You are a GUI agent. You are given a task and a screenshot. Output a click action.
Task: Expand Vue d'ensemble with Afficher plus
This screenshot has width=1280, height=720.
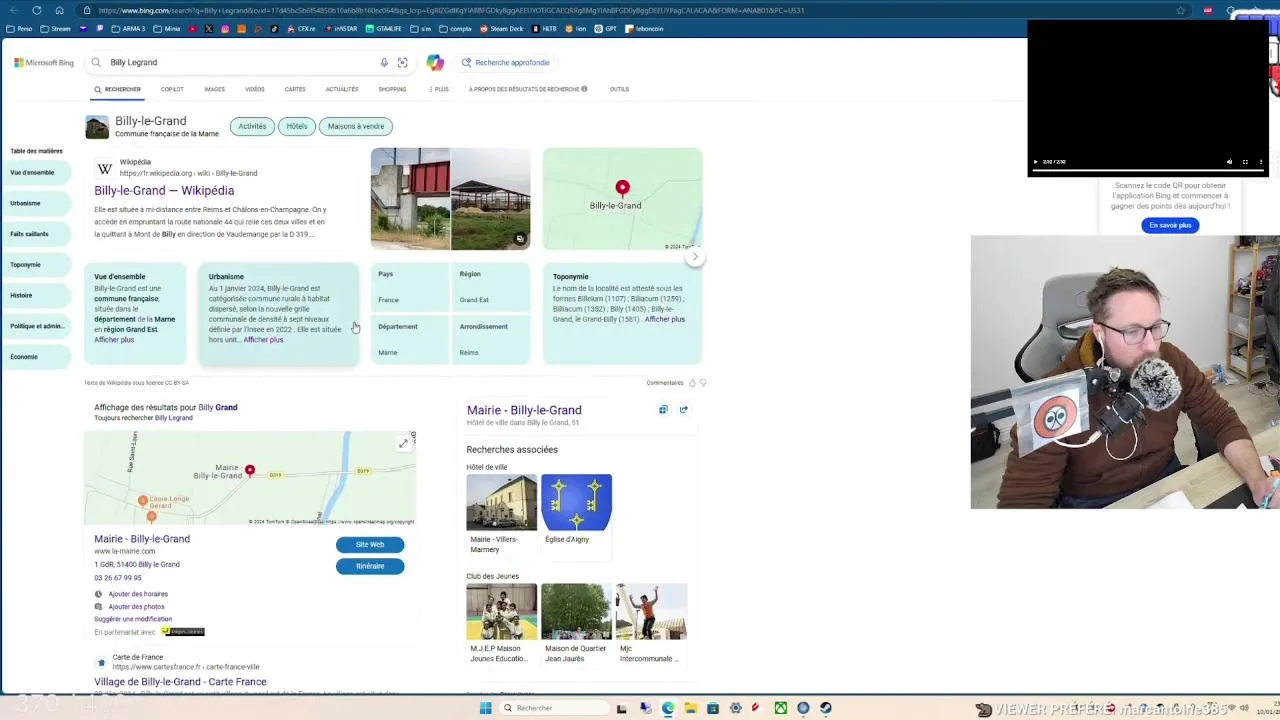tap(114, 340)
